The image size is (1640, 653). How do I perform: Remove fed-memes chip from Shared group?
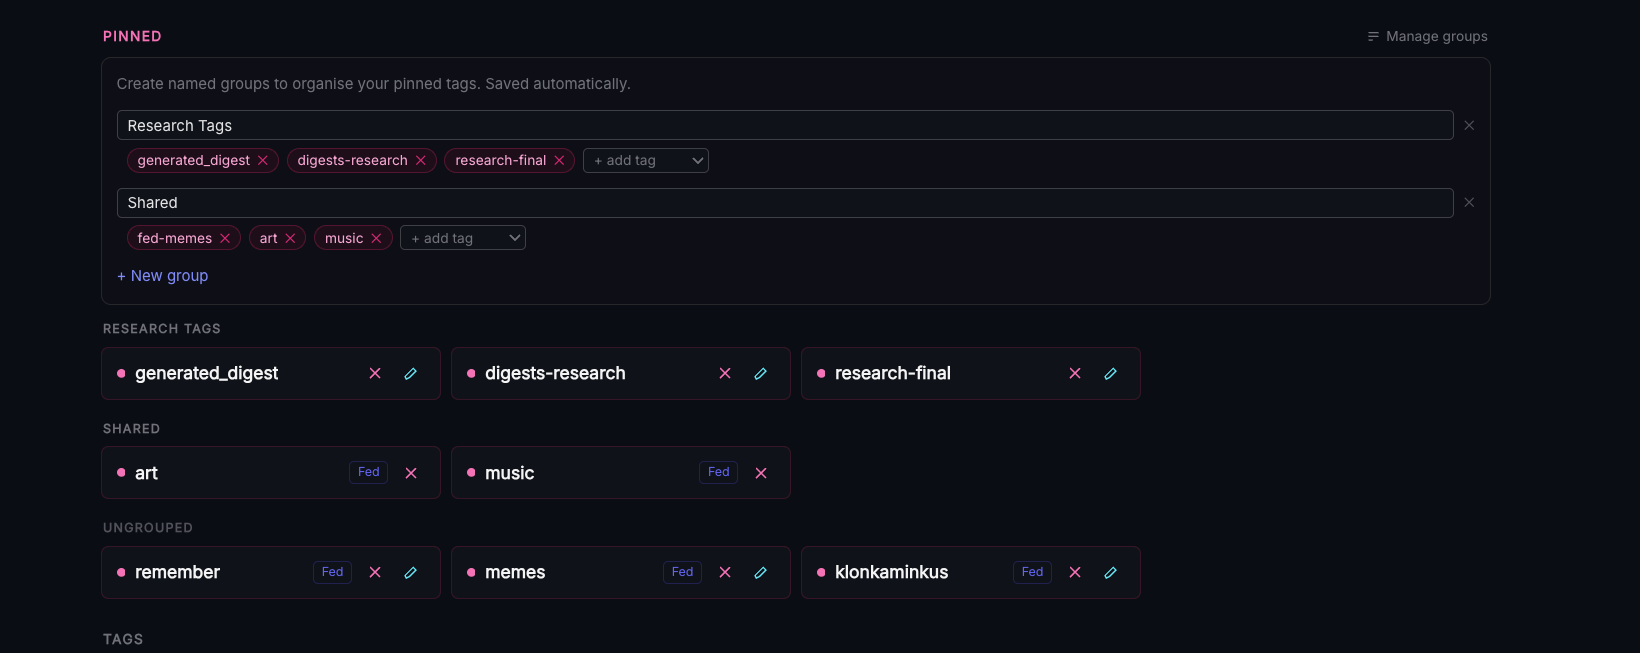click(225, 238)
